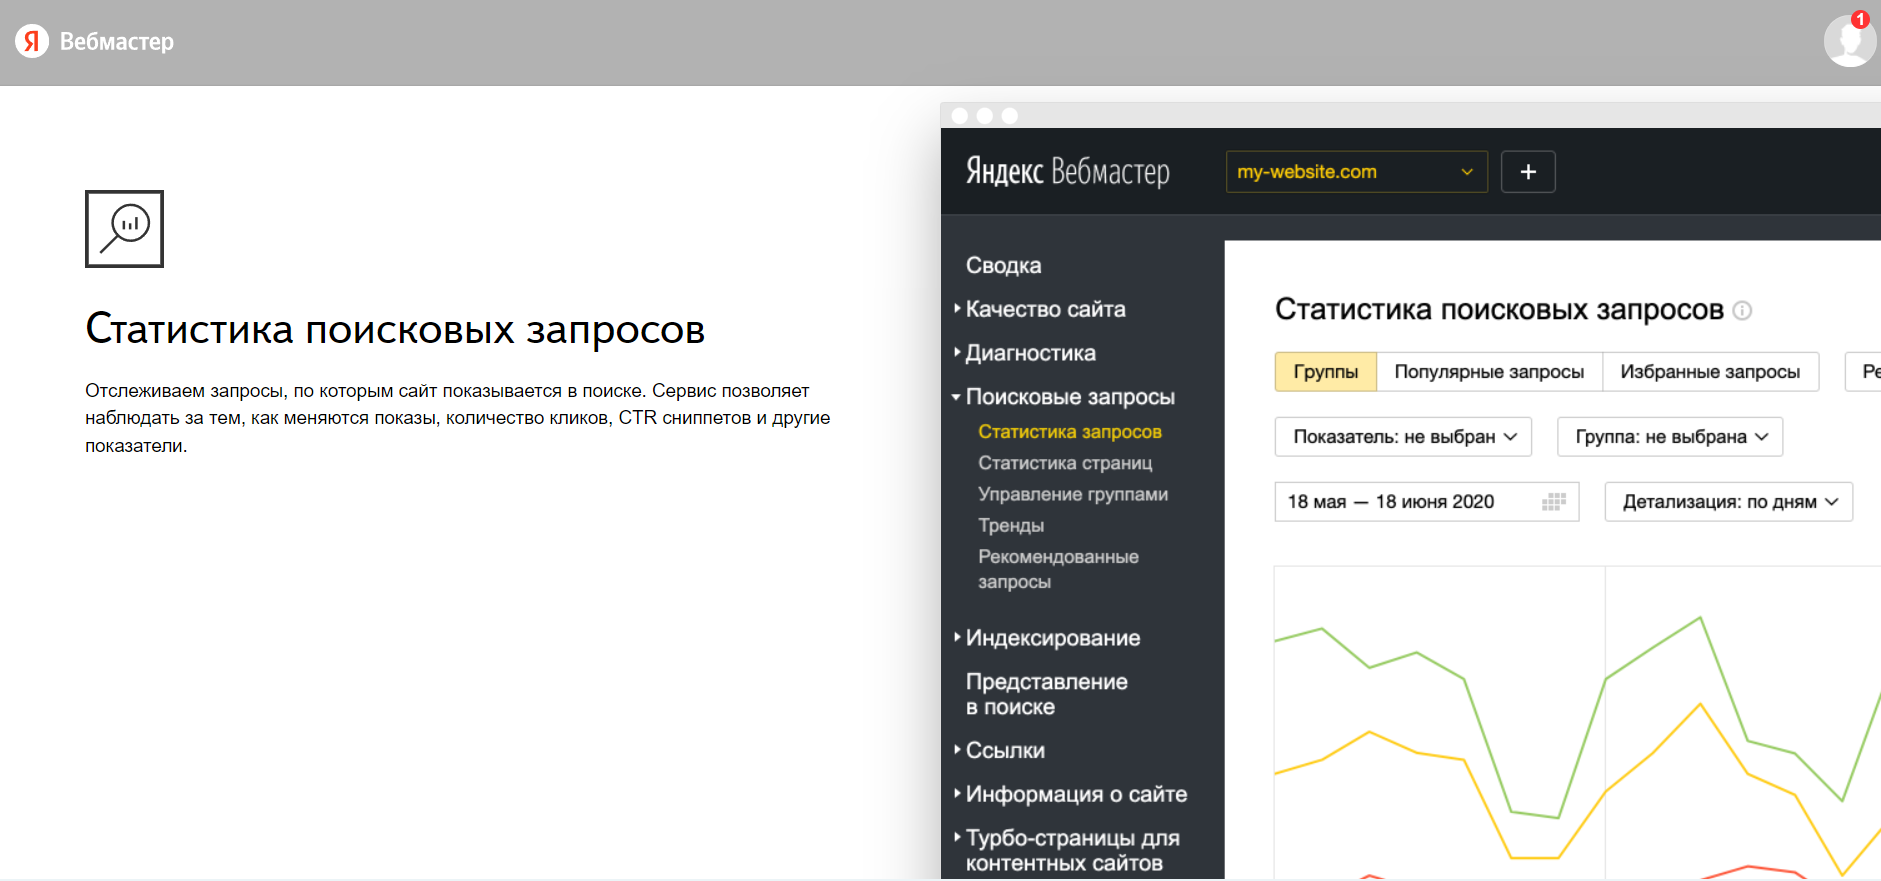The image size is (1881, 881).
Task: Click the paragraph starting with Отслеживаем запросы
Action: click(x=458, y=418)
